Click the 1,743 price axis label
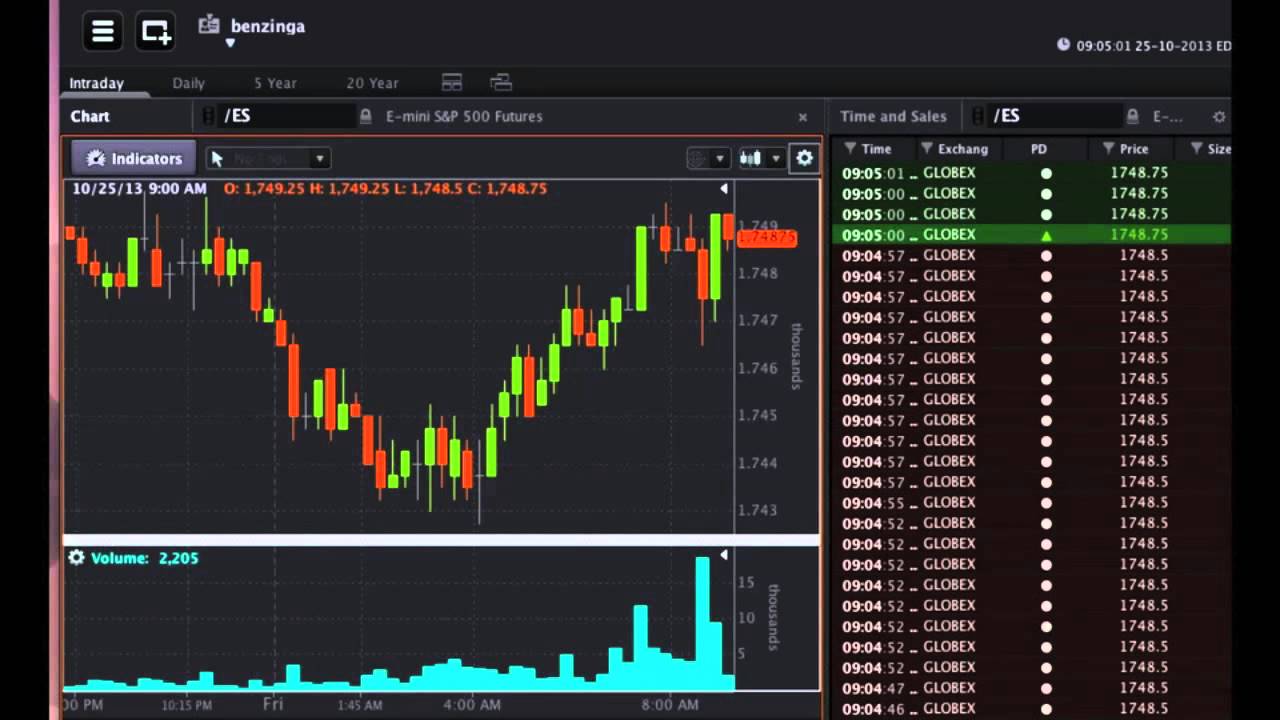Image resolution: width=1280 pixels, height=720 pixels. click(758, 510)
